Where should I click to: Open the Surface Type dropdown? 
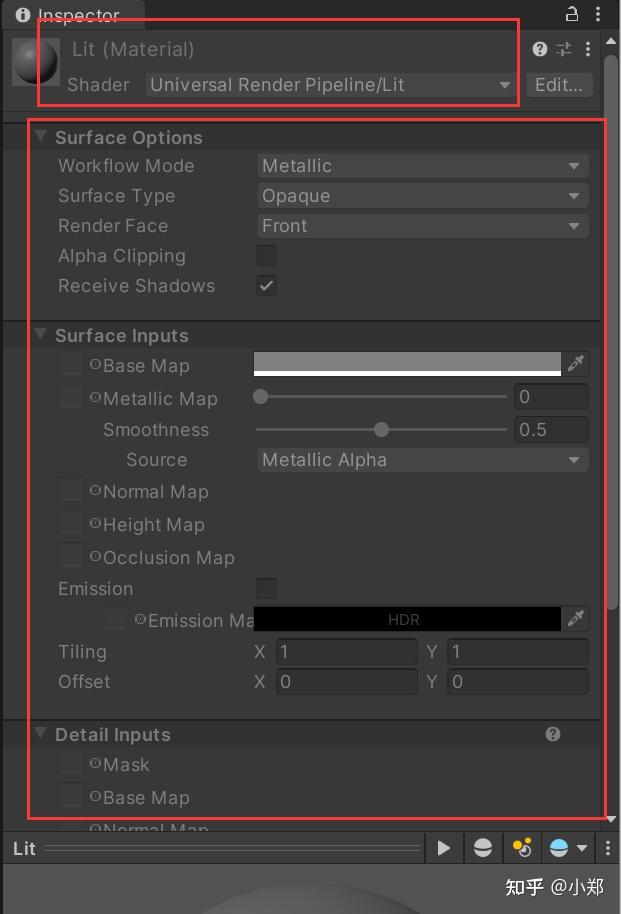[x=422, y=196]
